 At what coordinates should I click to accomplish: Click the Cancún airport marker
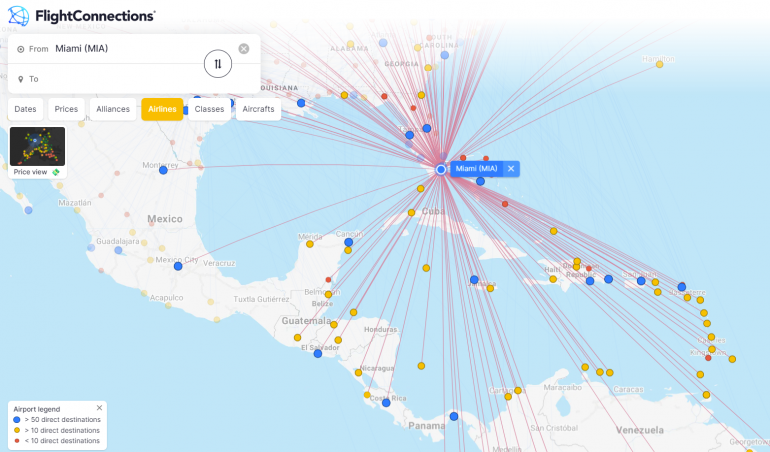click(348, 243)
